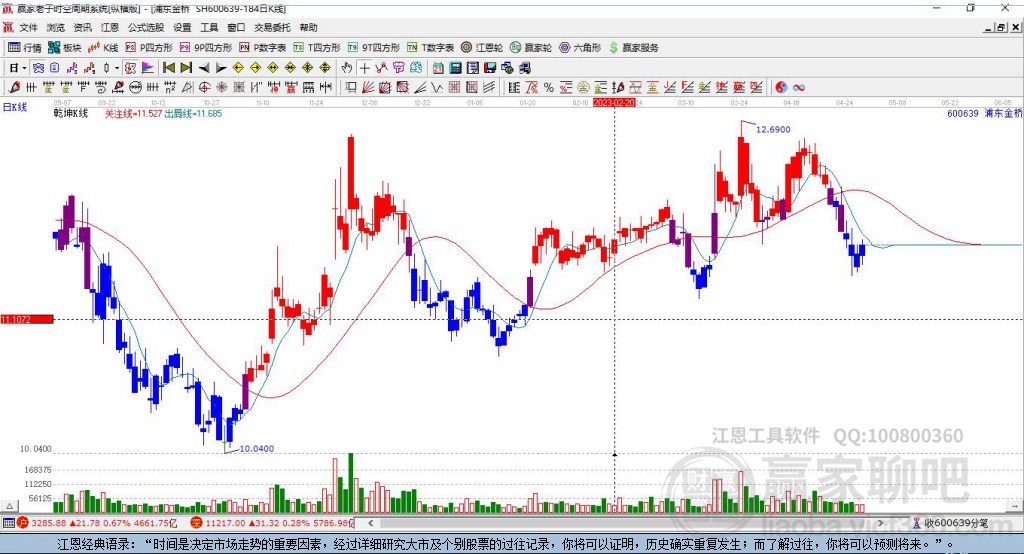Click the 10.0400 low price annotation

click(x=257, y=448)
